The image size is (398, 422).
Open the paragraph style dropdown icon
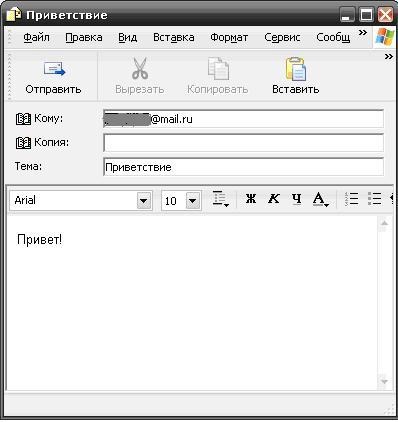pos(220,199)
